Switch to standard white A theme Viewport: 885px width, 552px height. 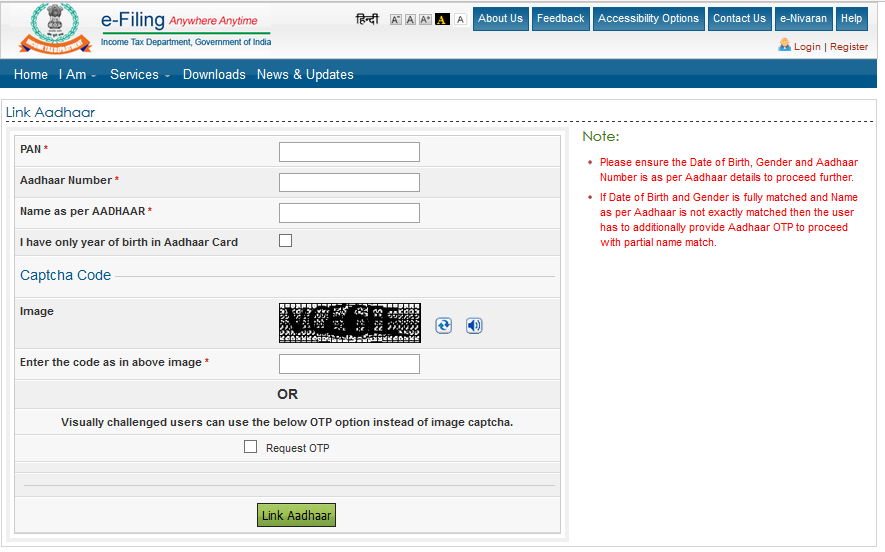(461, 19)
